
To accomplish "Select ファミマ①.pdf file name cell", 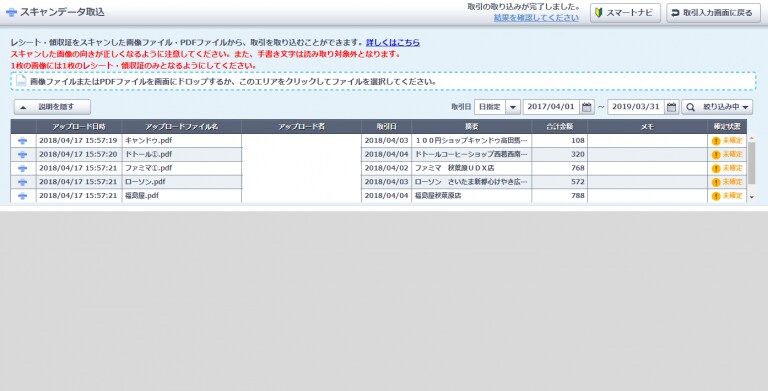I will pos(182,168).
